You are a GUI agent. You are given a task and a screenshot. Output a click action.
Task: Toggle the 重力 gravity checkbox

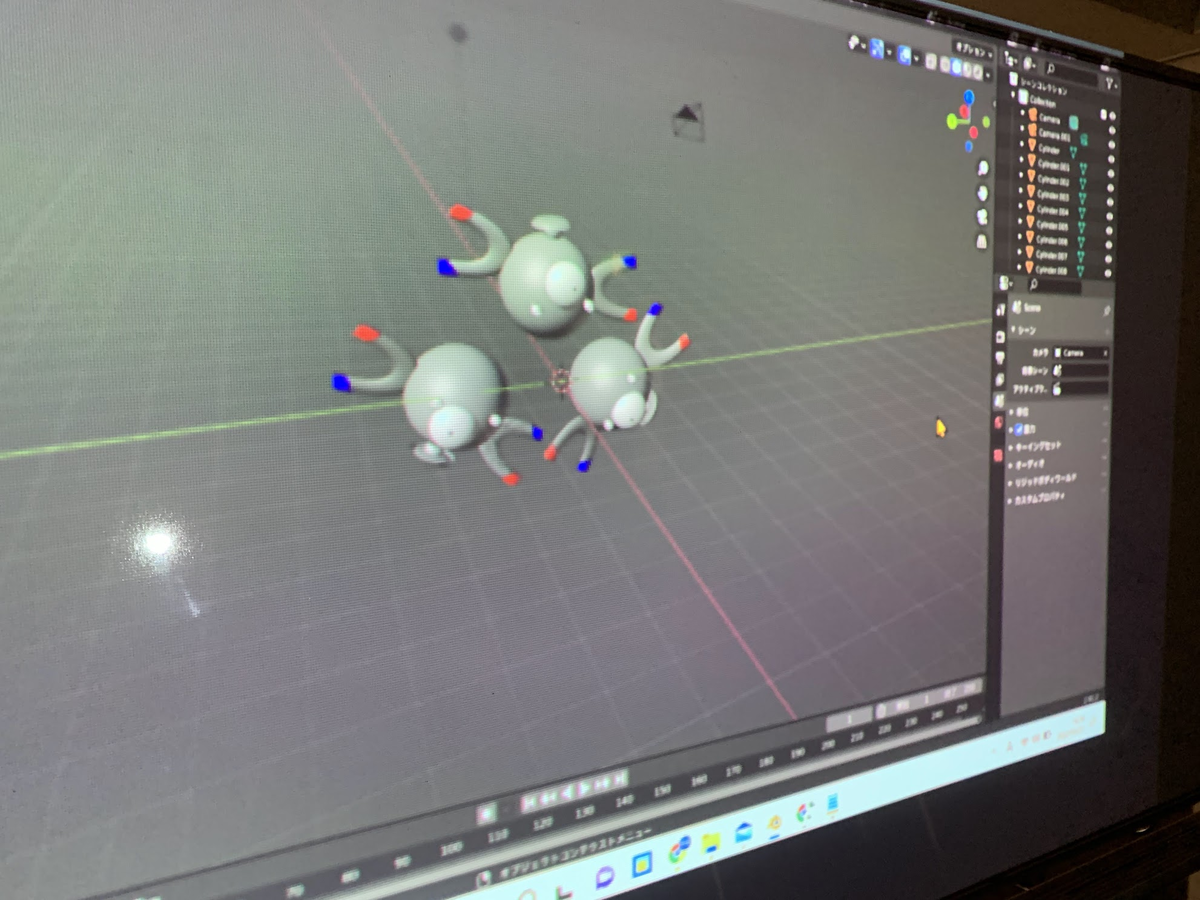click(1019, 430)
